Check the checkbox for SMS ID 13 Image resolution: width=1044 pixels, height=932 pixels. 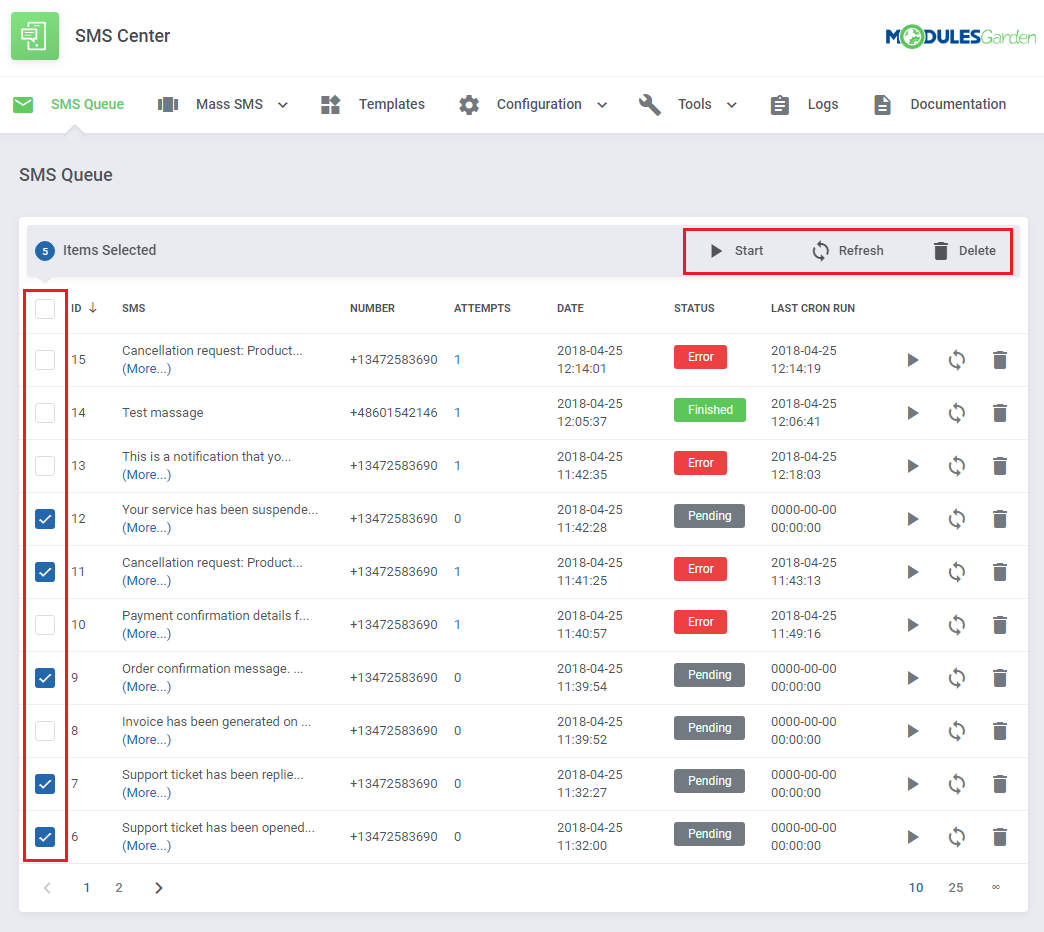pos(45,465)
